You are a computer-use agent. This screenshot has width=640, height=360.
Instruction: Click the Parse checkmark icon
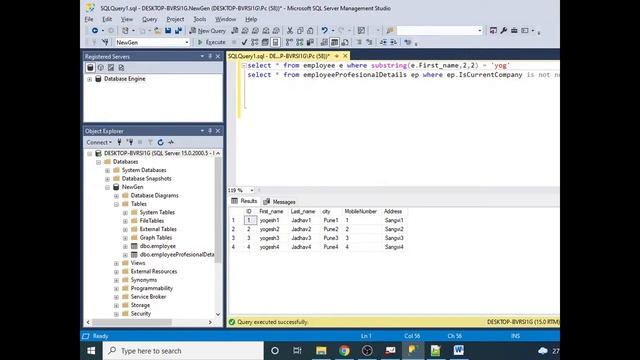[244, 42]
